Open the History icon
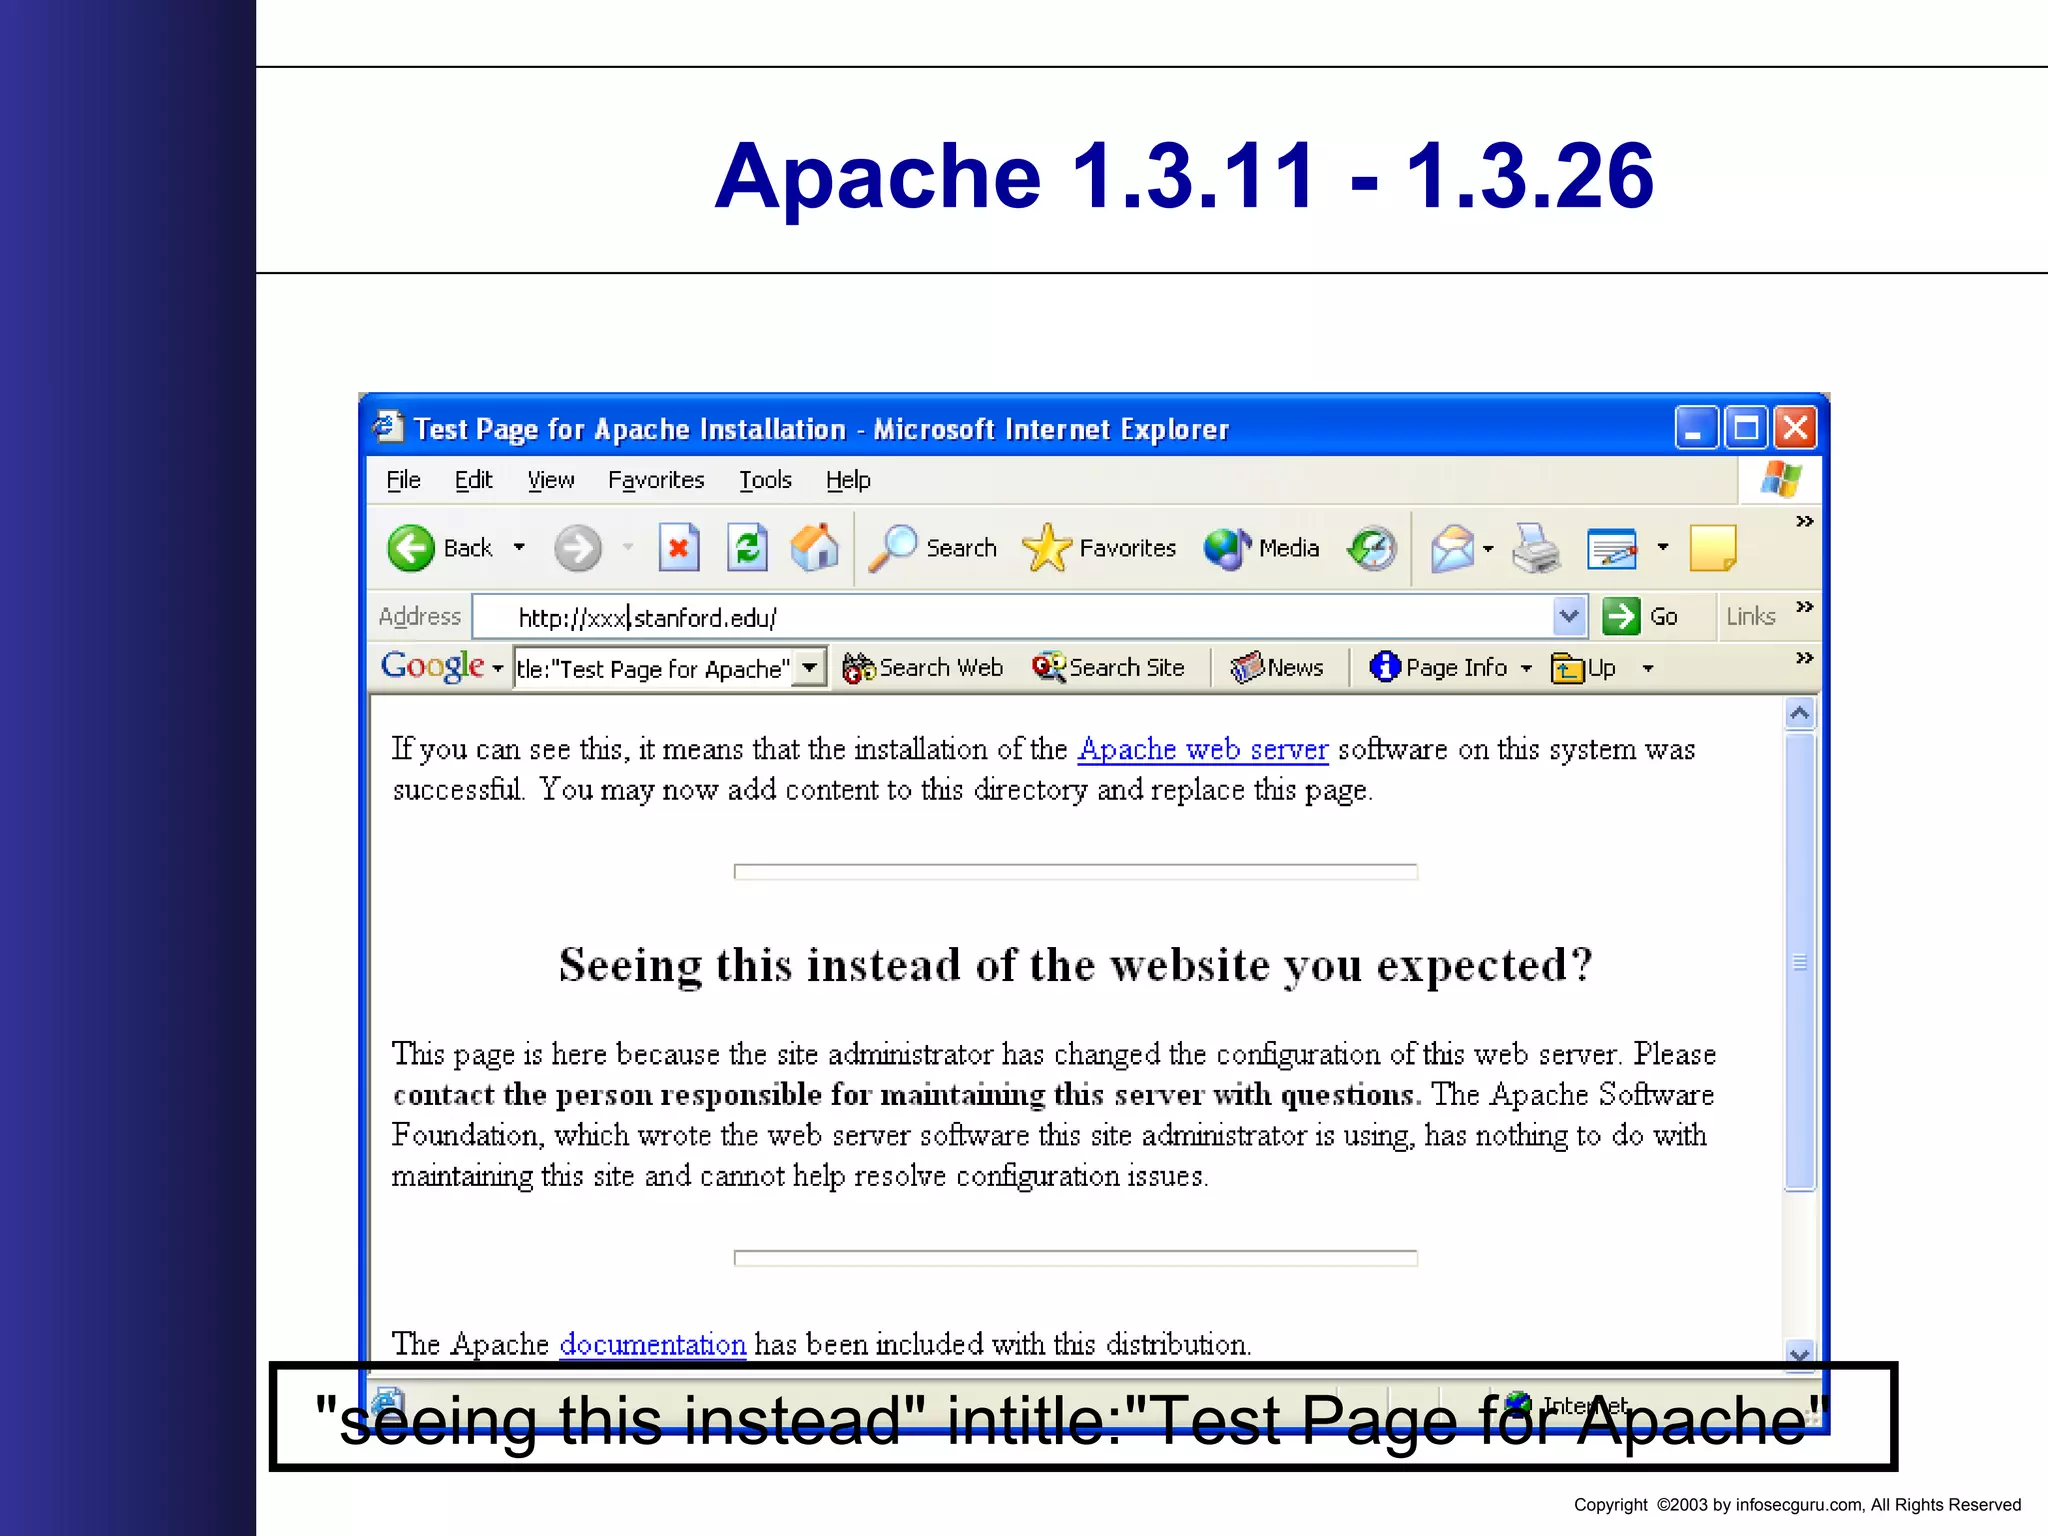Screen dimensions: 2048x1536 tap(1372, 548)
